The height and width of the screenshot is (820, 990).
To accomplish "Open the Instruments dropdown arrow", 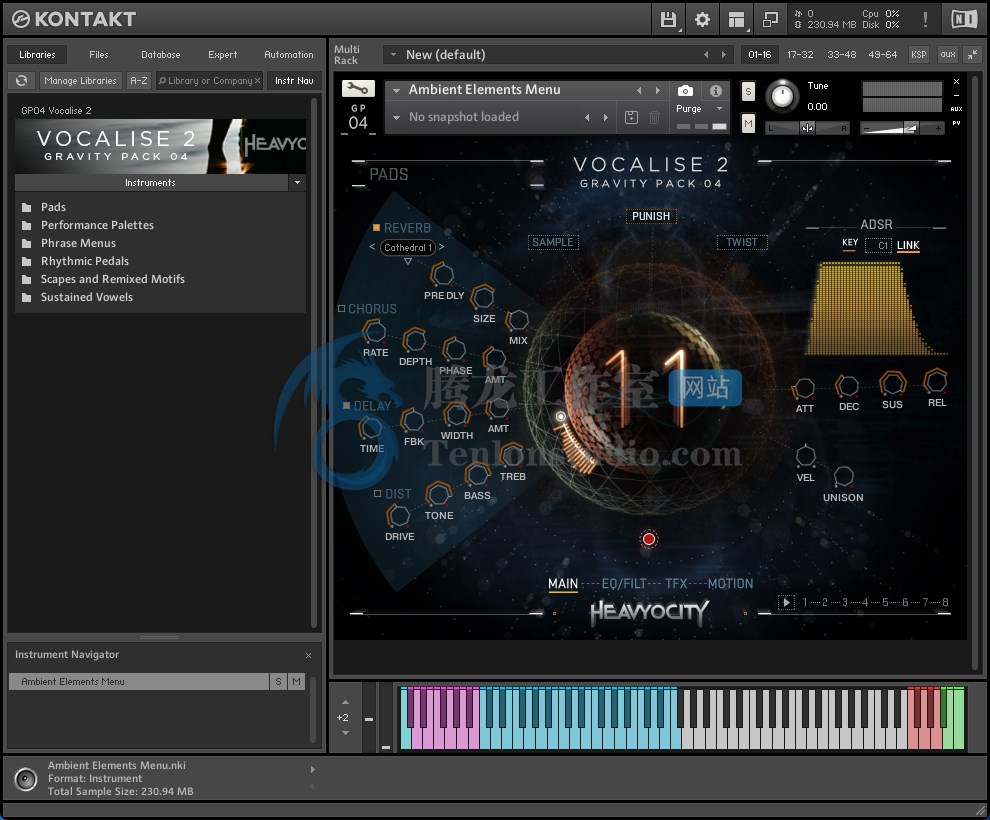I will 297,182.
